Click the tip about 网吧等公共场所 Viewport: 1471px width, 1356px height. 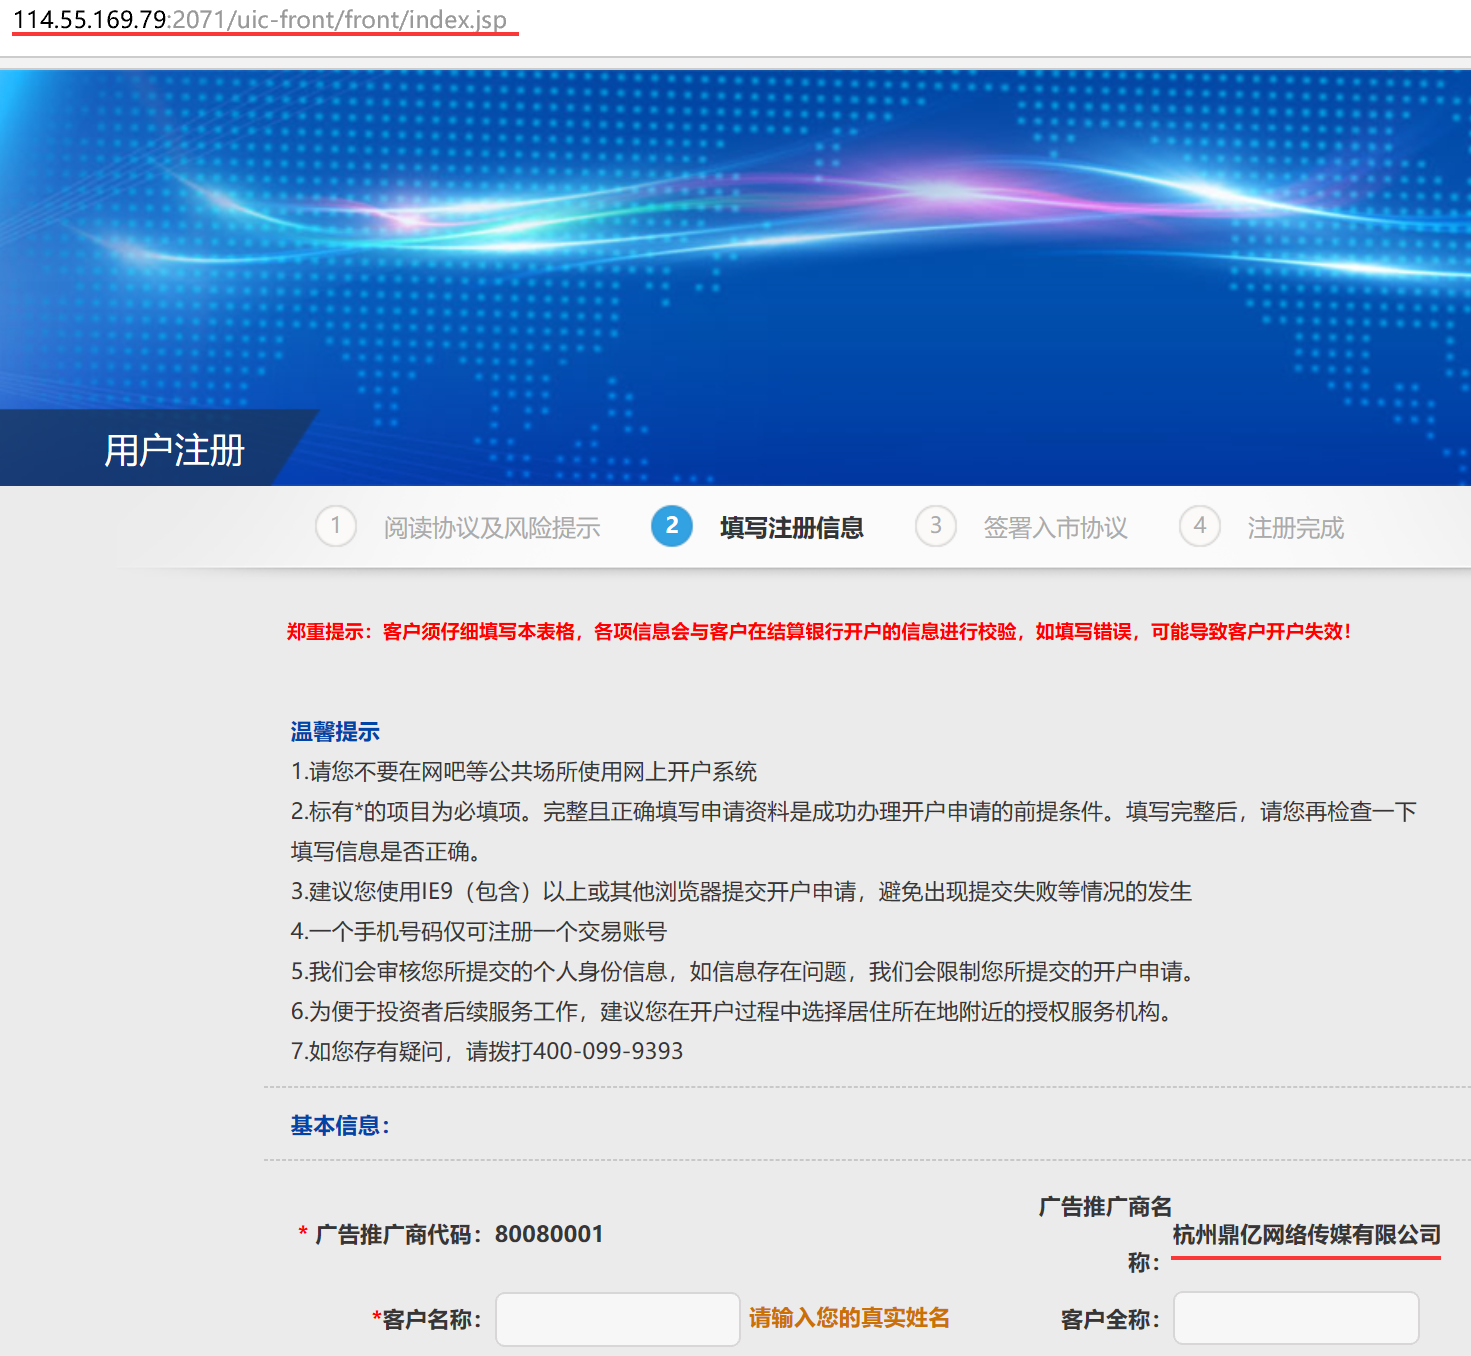tap(524, 772)
